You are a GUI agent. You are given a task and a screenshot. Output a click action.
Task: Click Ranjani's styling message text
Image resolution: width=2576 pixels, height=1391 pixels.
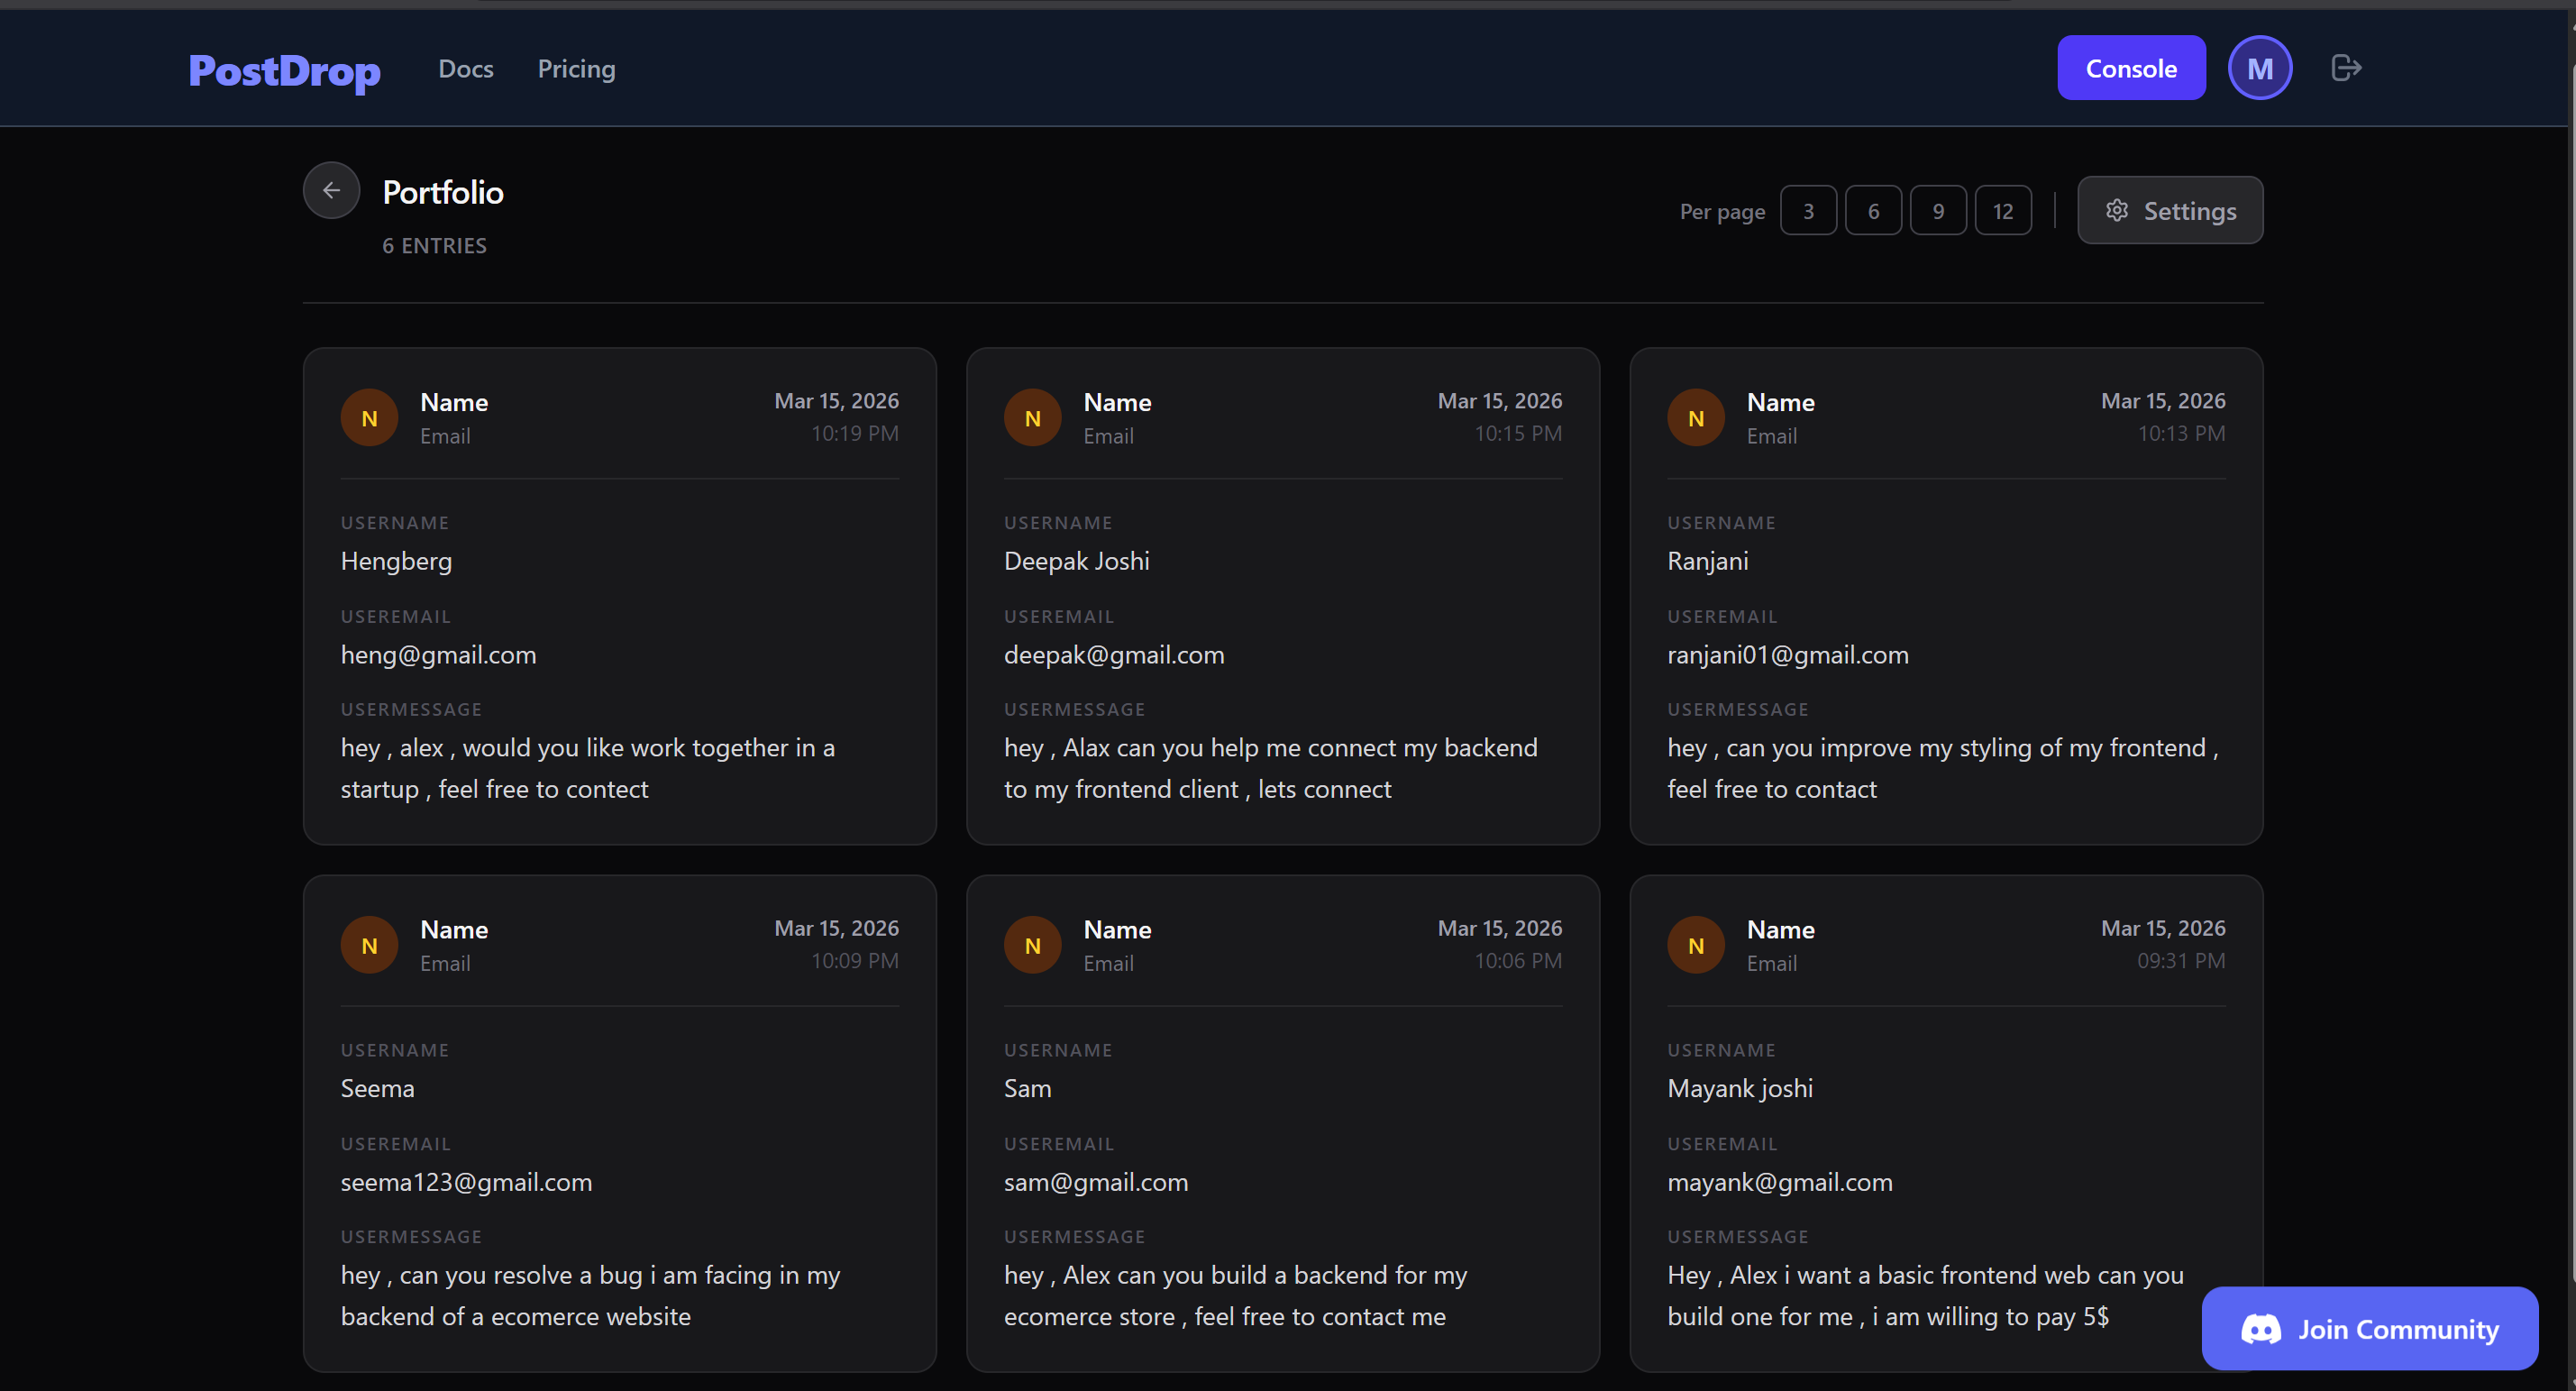click(x=1943, y=768)
